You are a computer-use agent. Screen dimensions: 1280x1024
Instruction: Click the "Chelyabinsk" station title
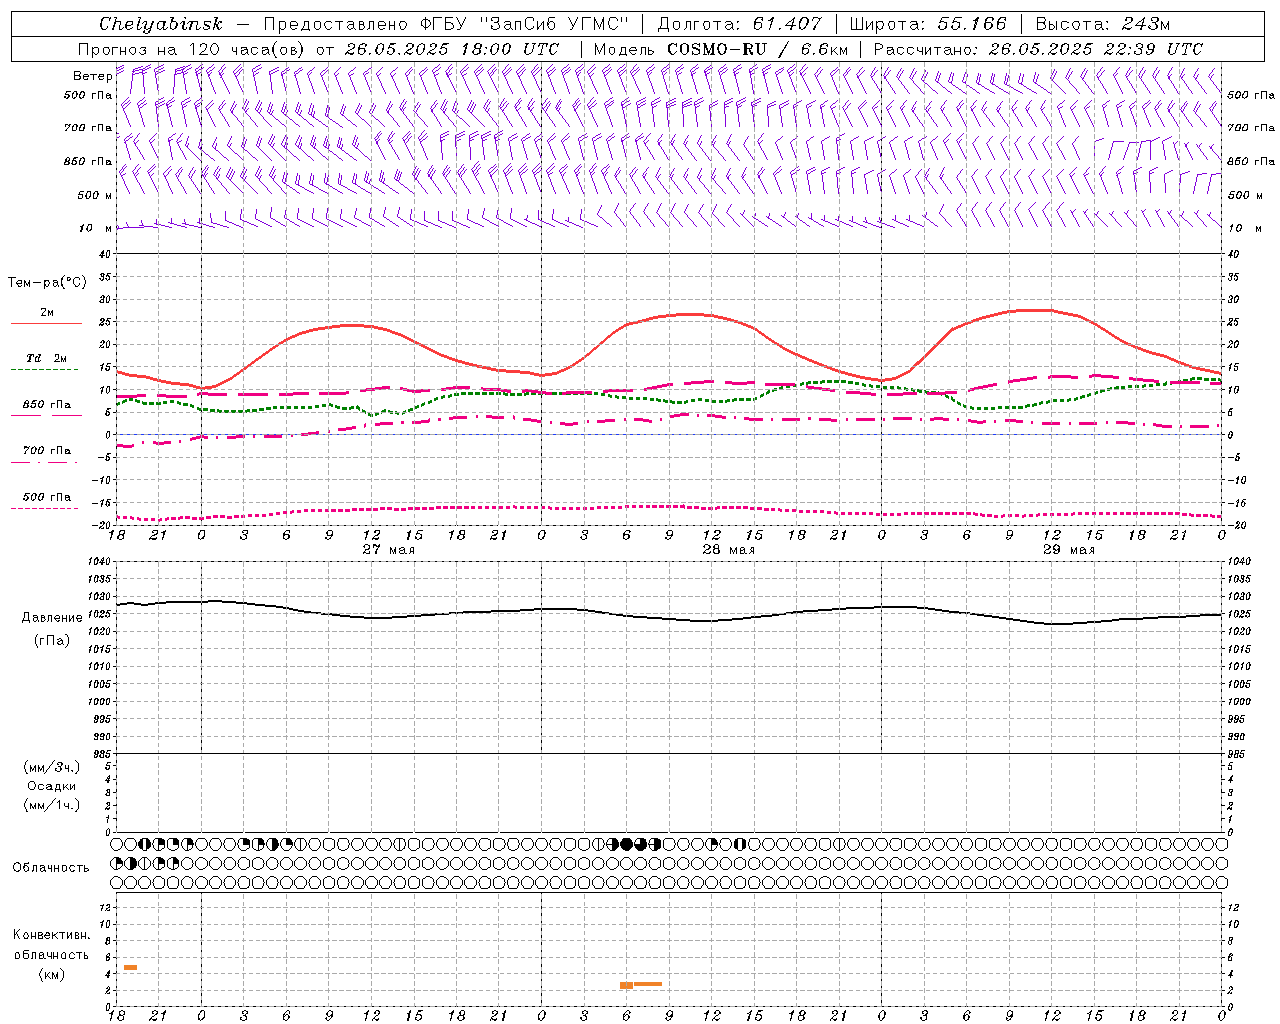pos(160,24)
